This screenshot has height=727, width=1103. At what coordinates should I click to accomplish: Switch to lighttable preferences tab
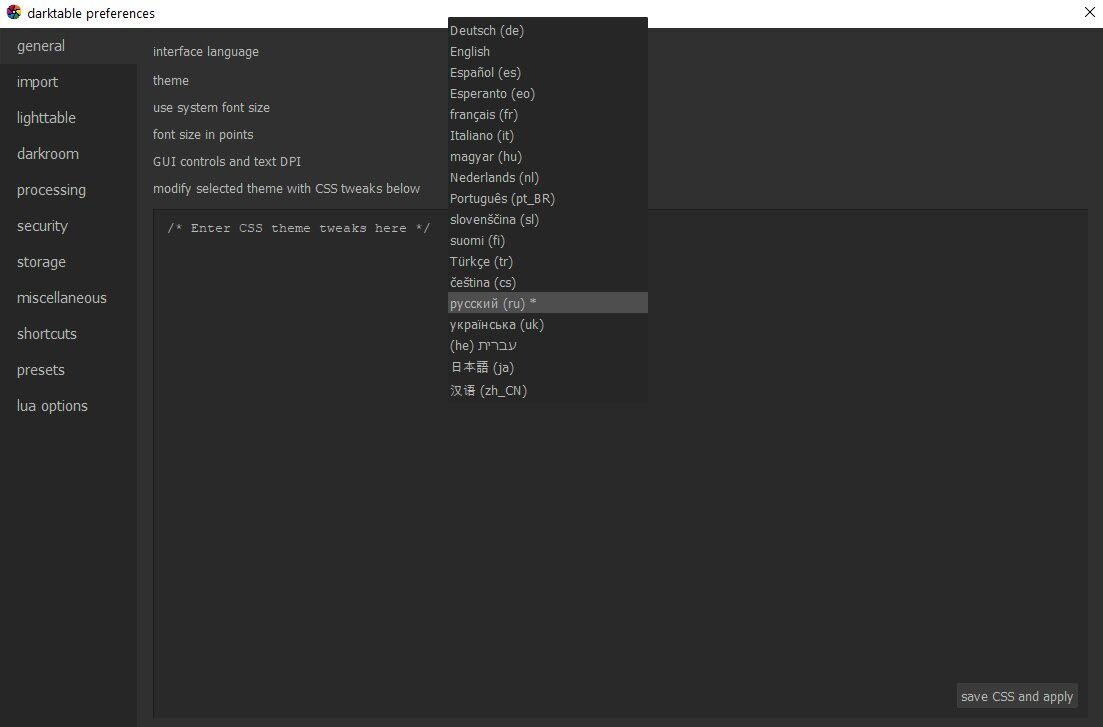point(68,118)
